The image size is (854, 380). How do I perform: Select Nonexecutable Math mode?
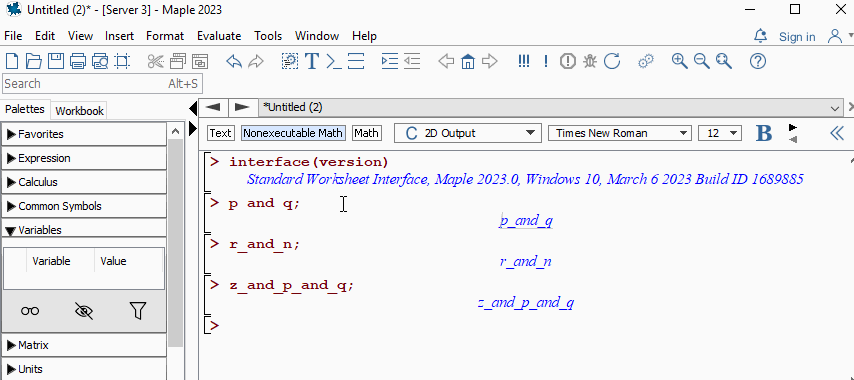click(x=293, y=133)
